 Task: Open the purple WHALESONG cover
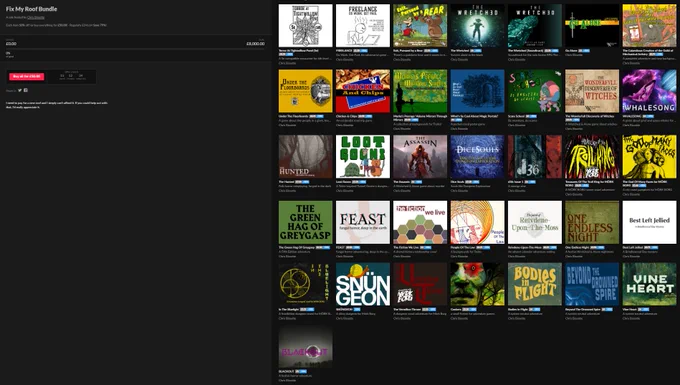(x=649, y=91)
